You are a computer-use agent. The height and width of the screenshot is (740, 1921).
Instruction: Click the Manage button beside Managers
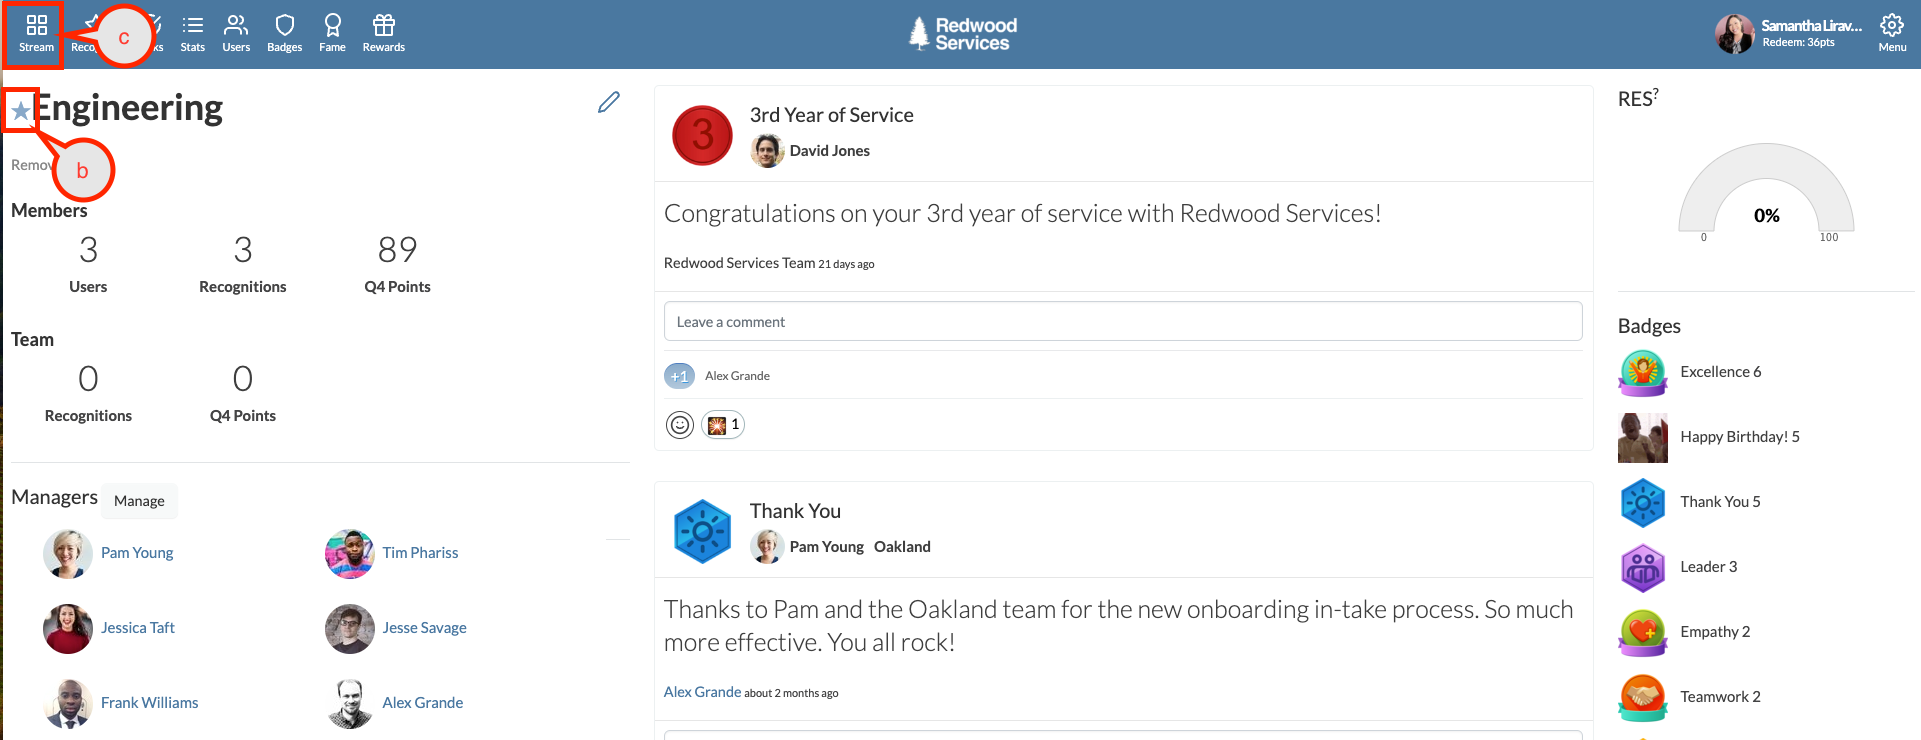click(x=139, y=501)
